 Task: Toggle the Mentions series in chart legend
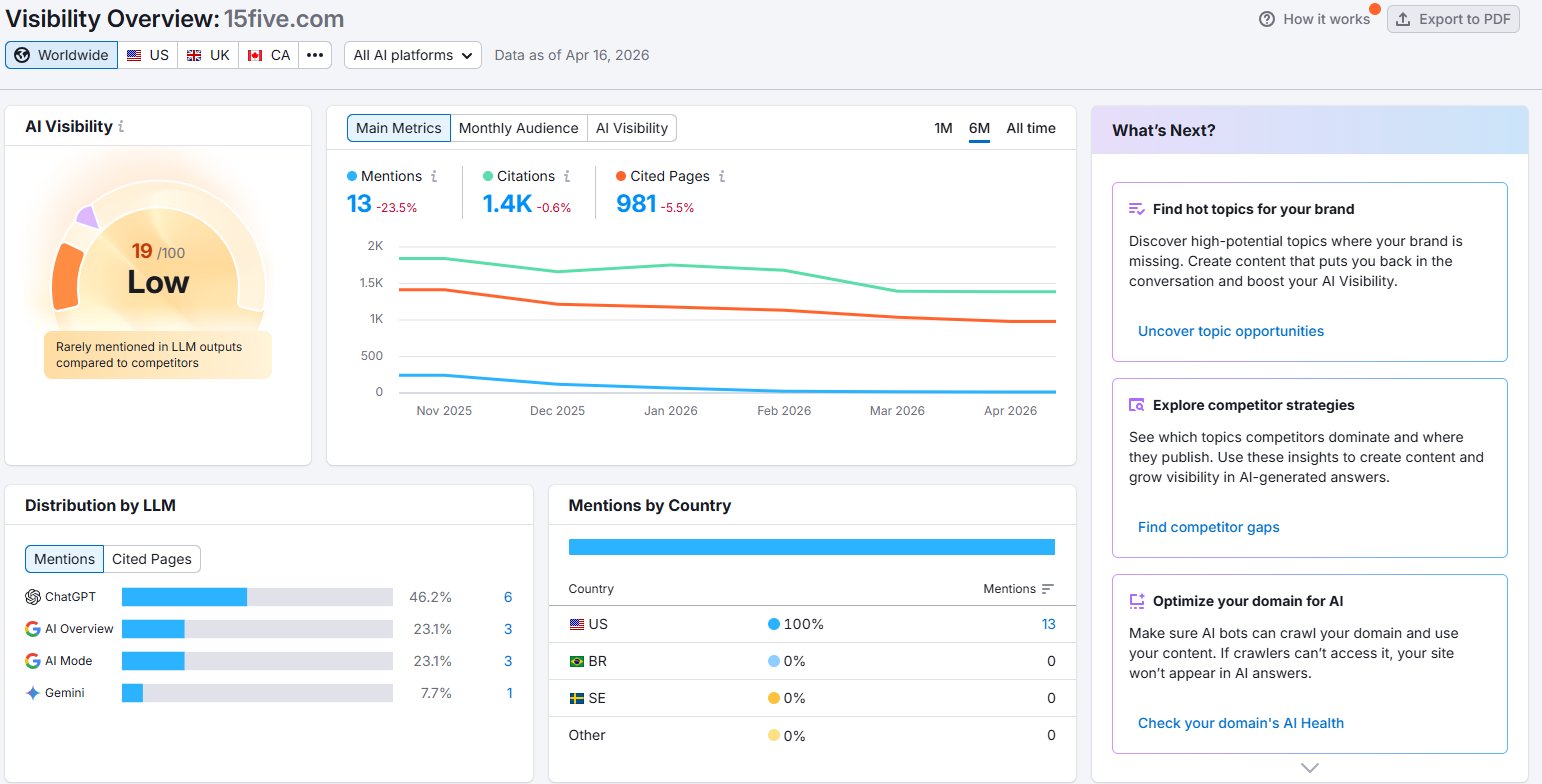point(384,176)
